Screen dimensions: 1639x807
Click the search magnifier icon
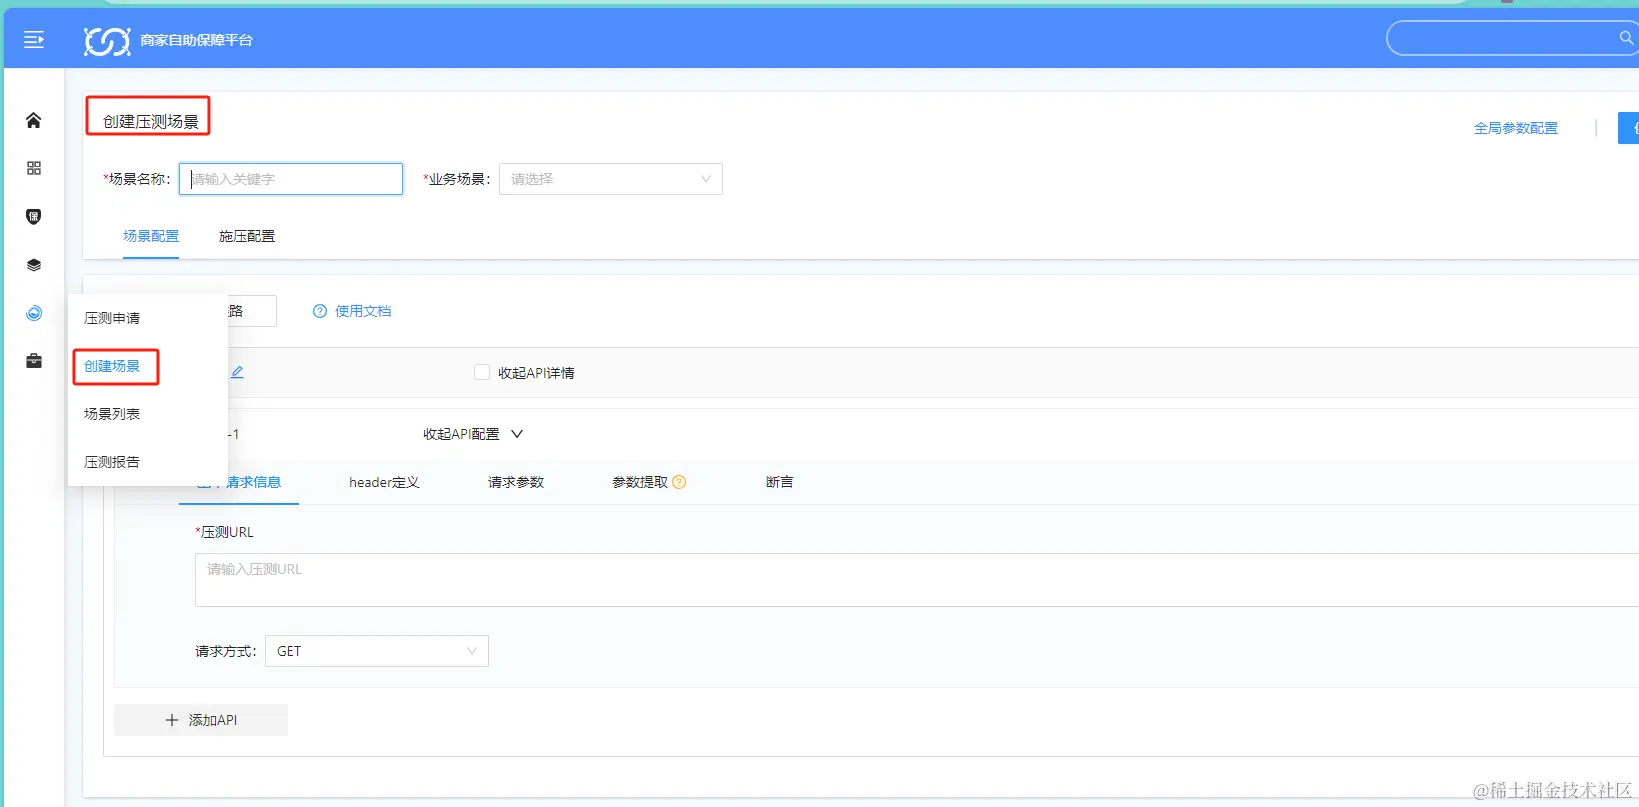point(1626,38)
